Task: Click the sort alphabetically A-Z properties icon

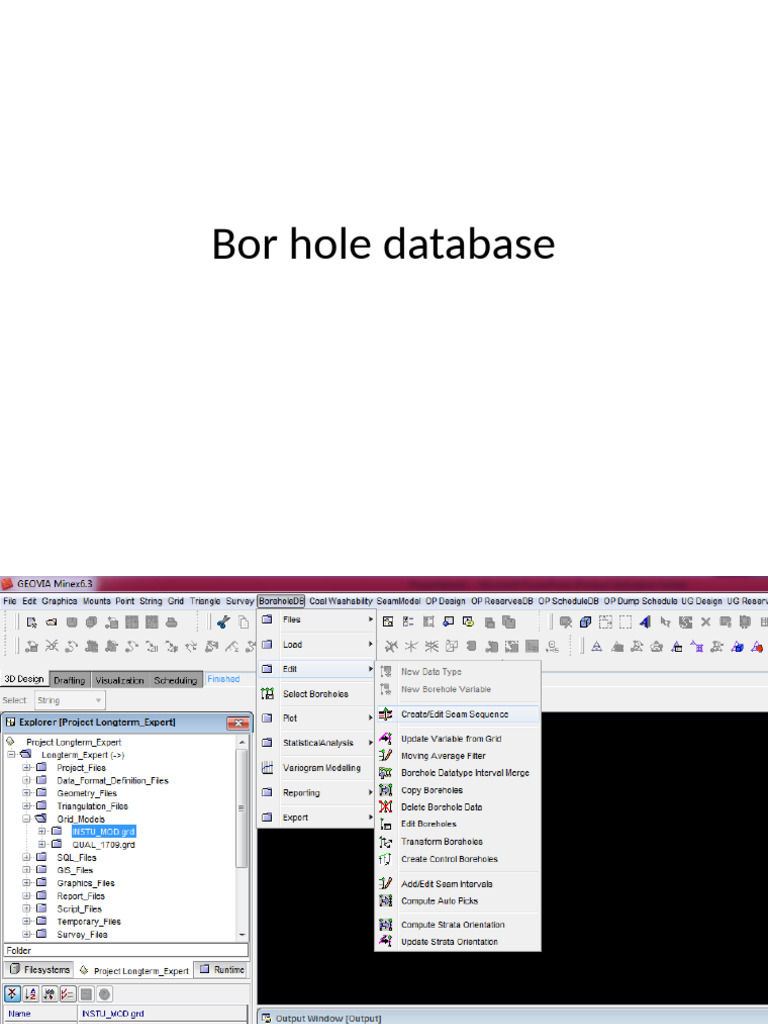Action: [31, 994]
